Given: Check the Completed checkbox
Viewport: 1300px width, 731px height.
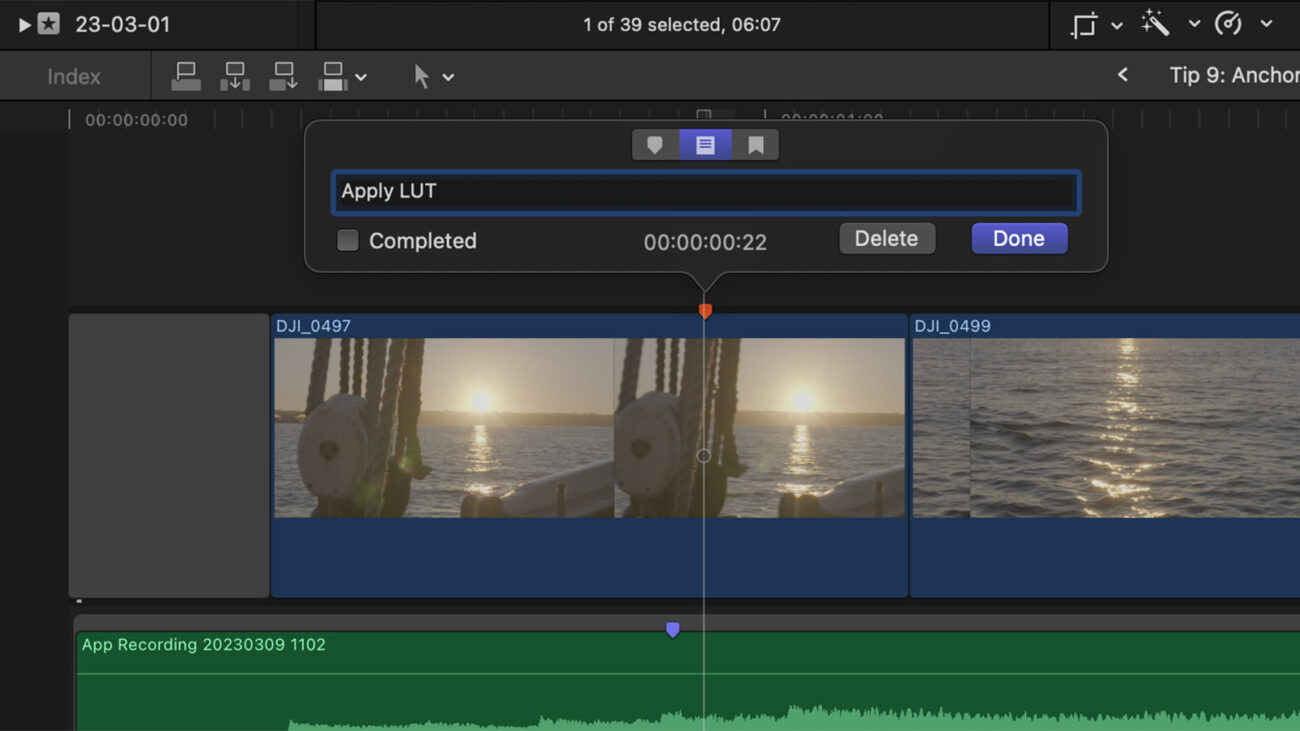Looking at the screenshot, I should (346, 240).
